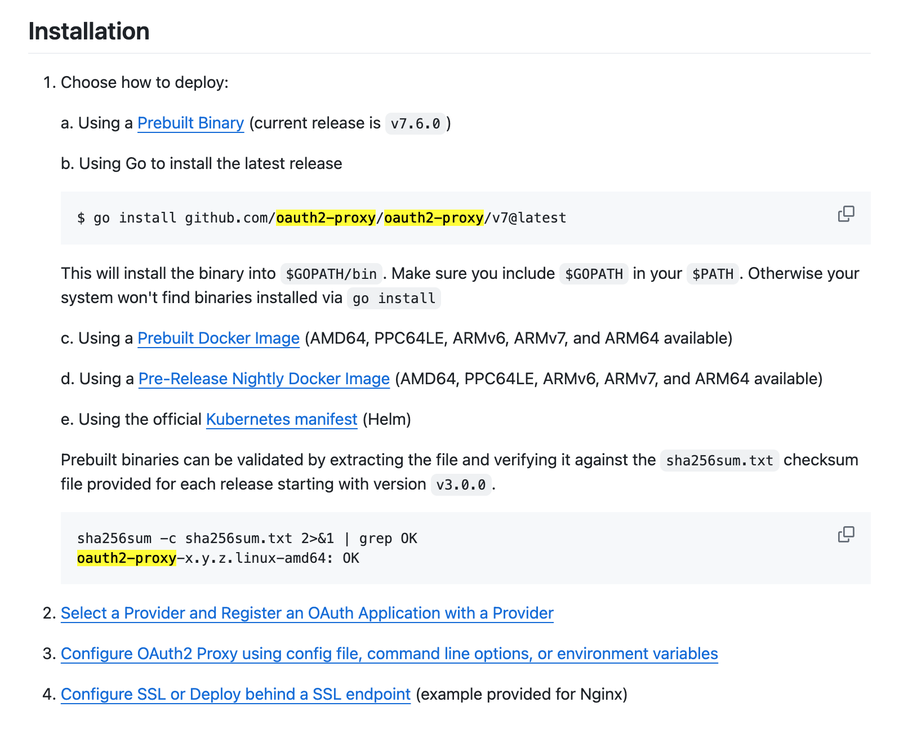Screen dimensions: 899x729
Task: Open the Prebuilt Binary link
Action: click(x=190, y=123)
